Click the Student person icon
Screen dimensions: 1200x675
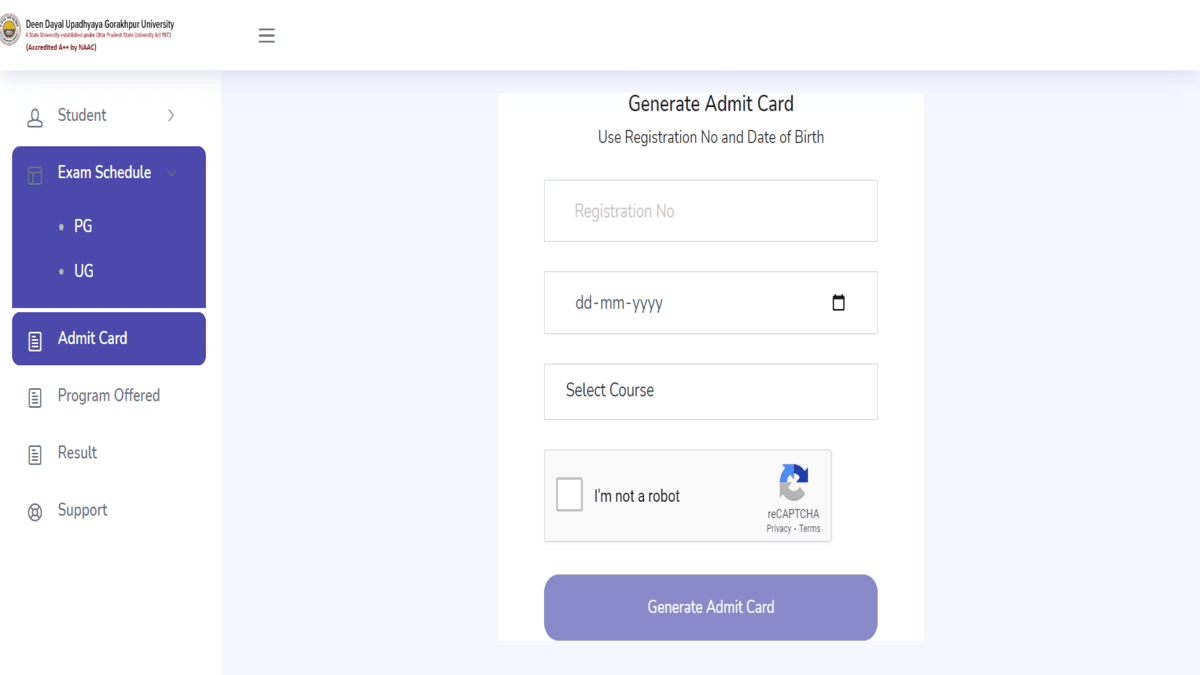35,118
